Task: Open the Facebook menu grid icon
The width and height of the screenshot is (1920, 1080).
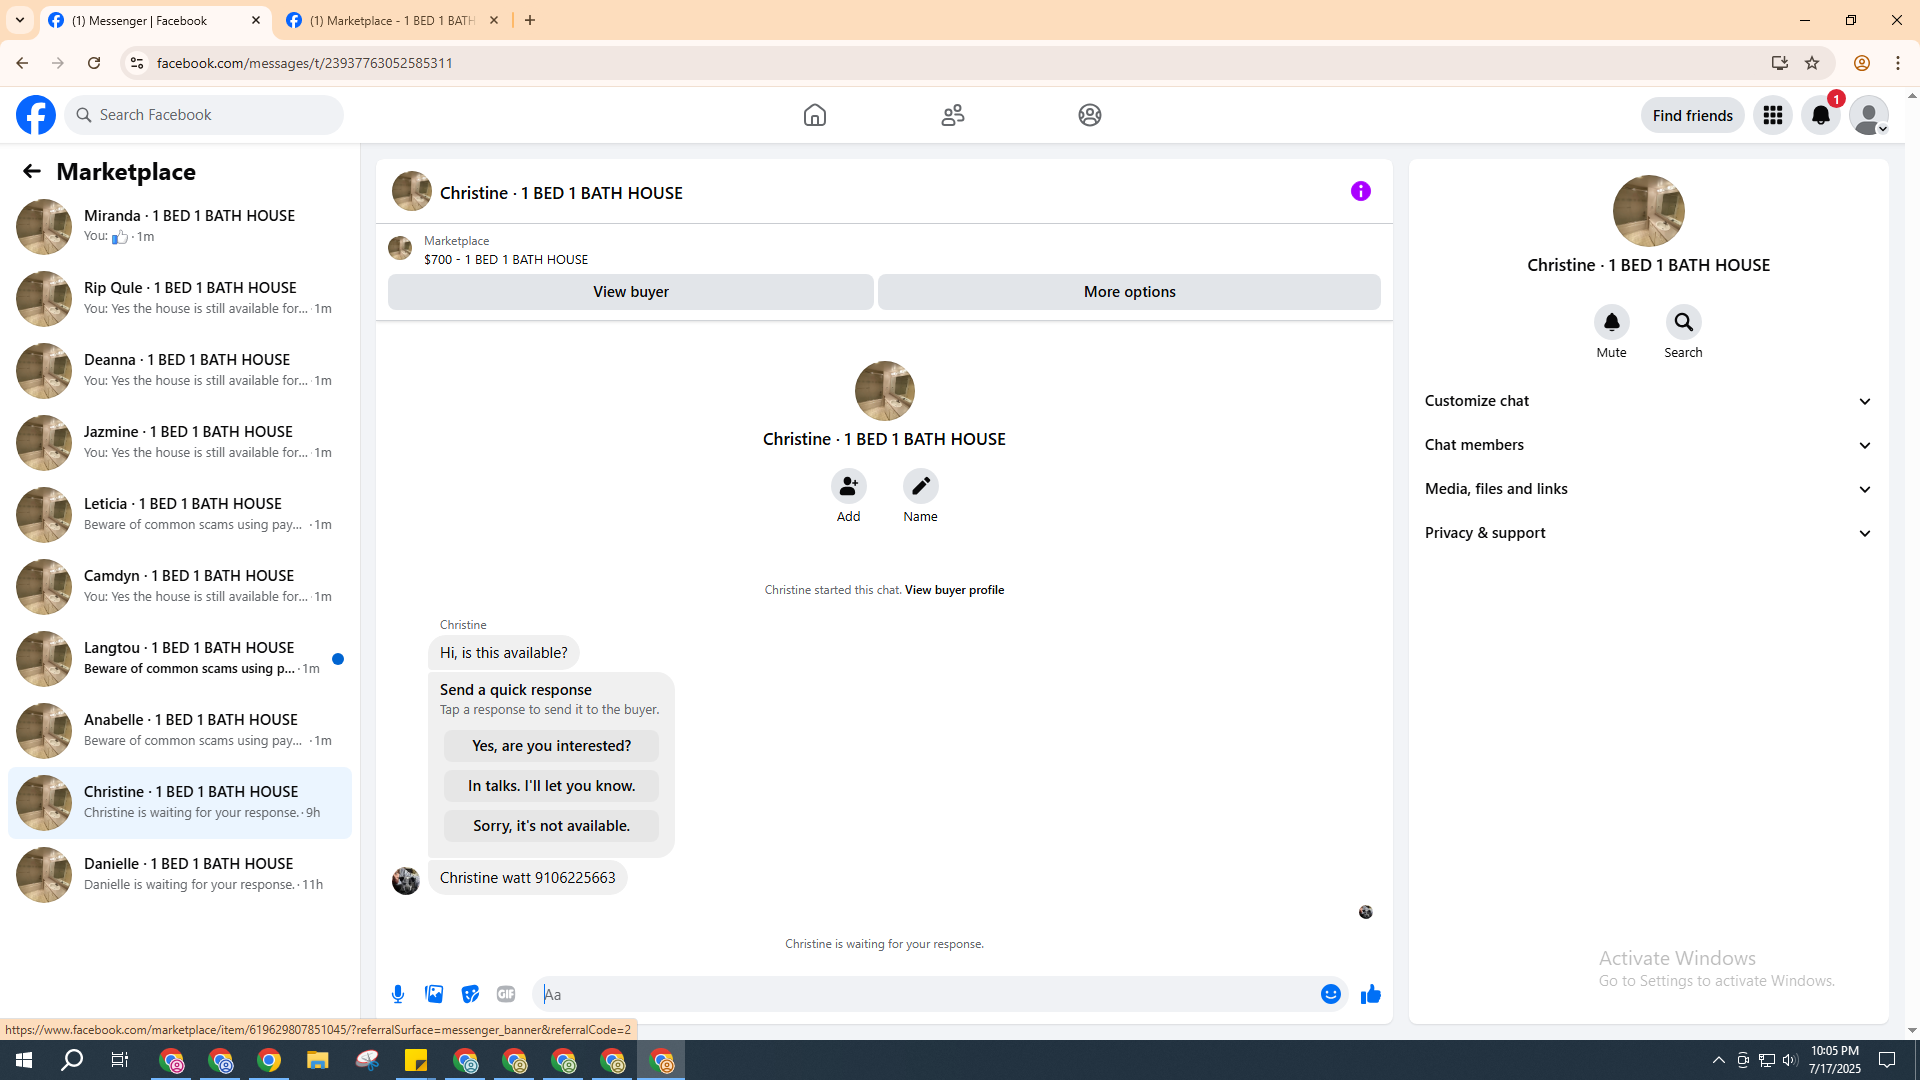Action: pyautogui.click(x=1773, y=115)
